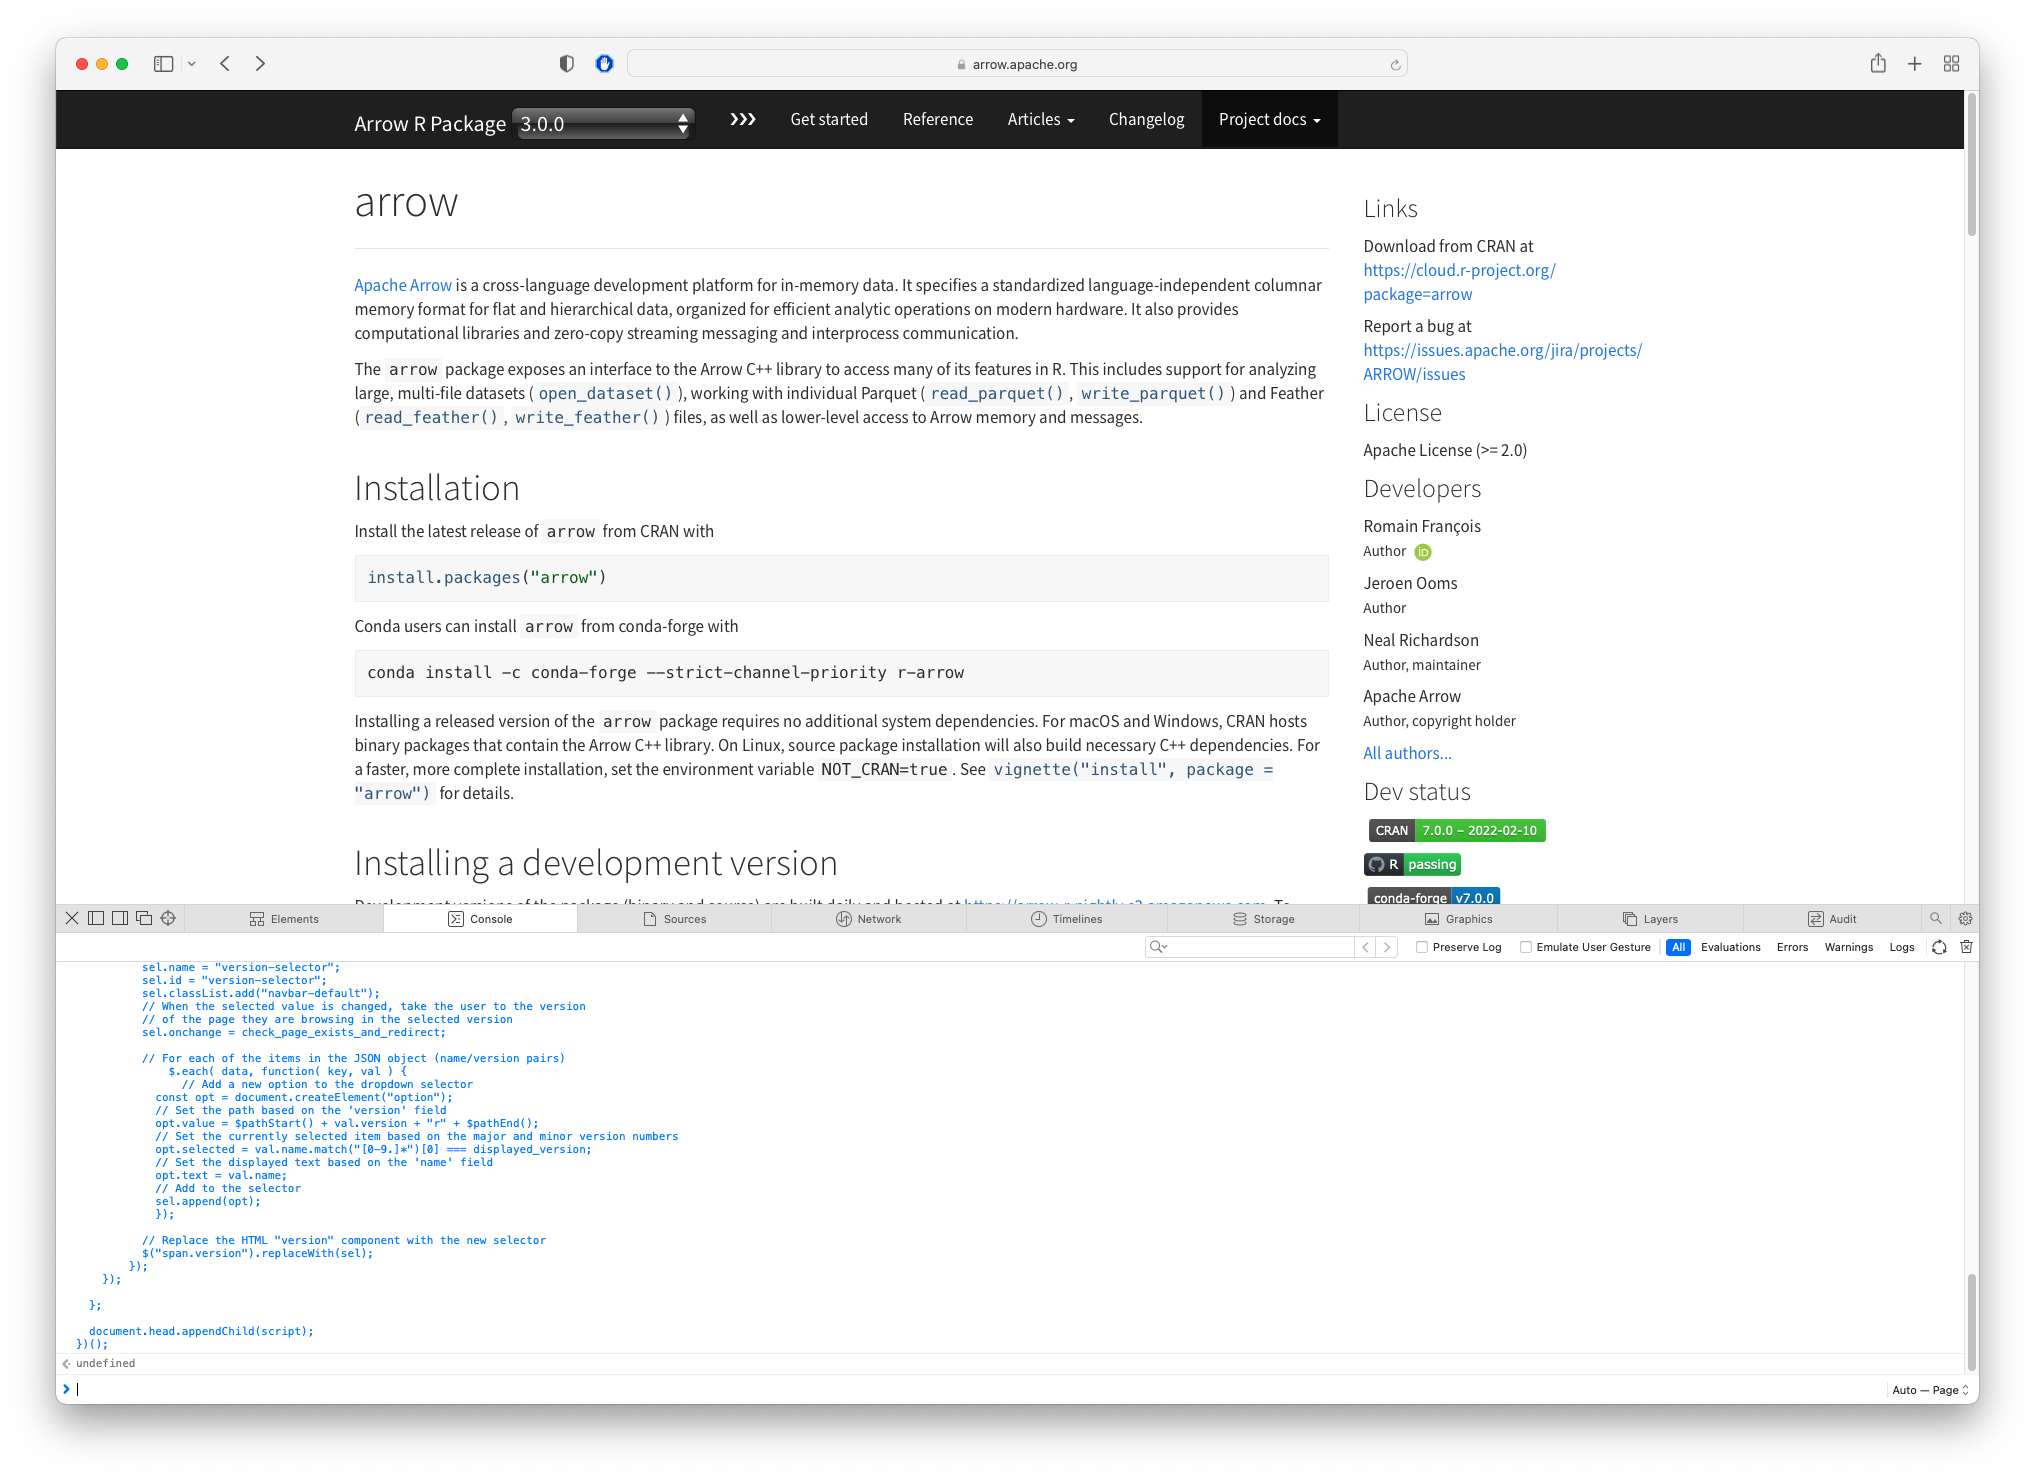The width and height of the screenshot is (2035, 1478).
Task: Click the element selection crosshair icon
Action: click(168, 918)
